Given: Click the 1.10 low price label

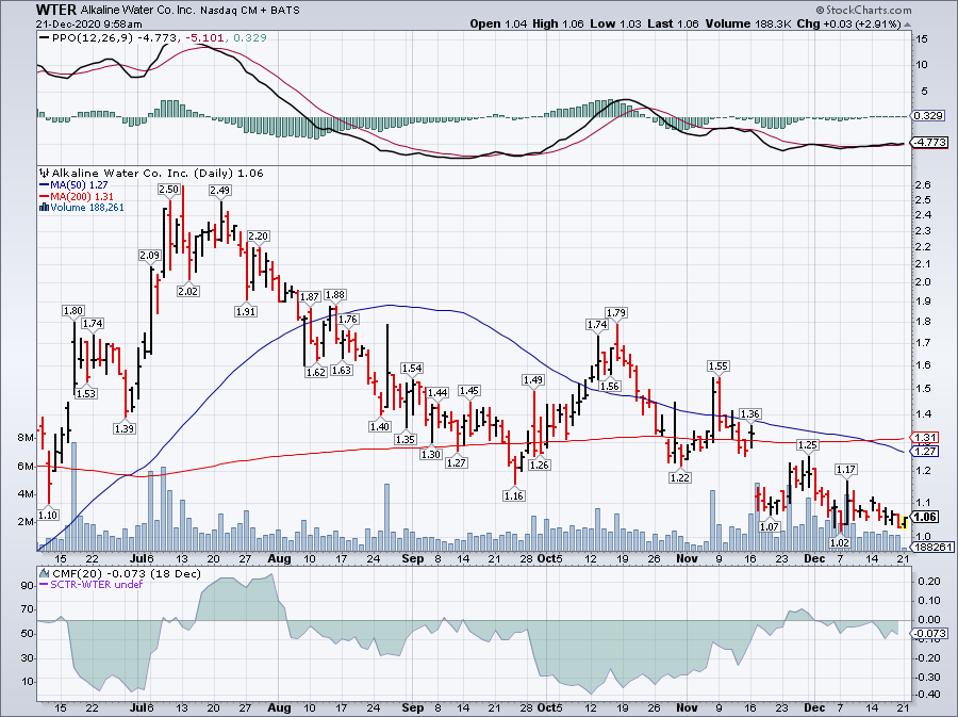Looking at the screenshot, I should click(48, 515).
